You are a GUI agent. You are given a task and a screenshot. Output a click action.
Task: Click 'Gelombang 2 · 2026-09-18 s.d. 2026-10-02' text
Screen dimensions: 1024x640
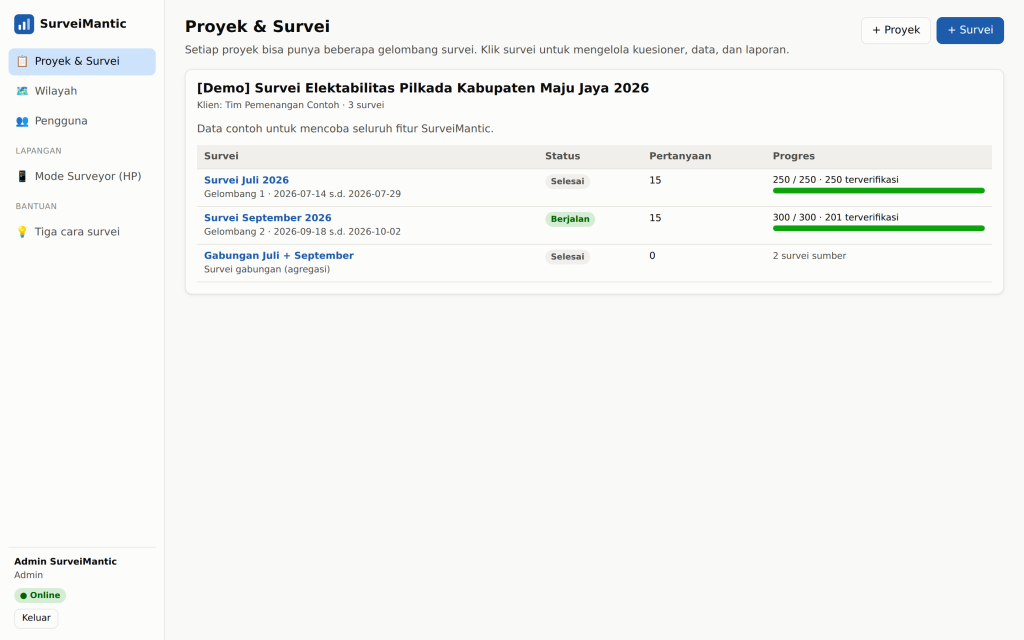click(302, 232)
